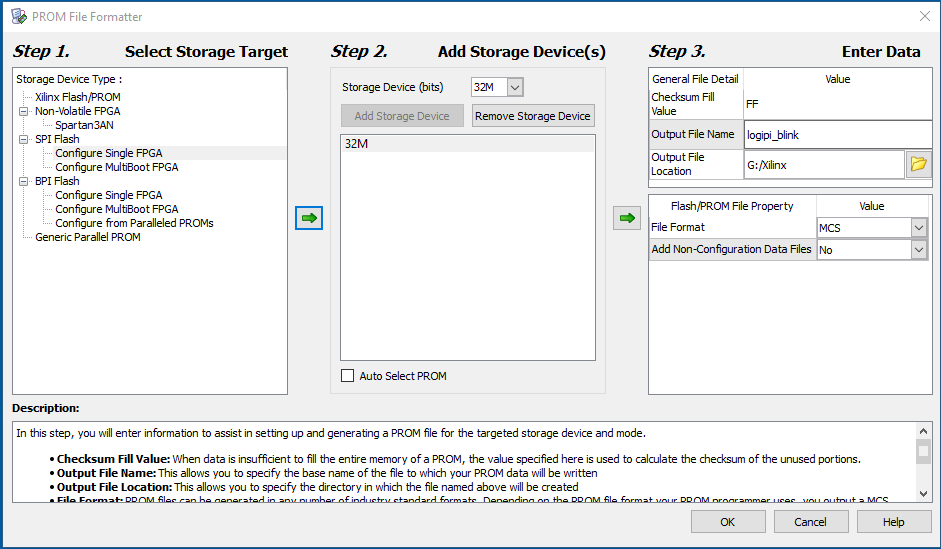Click the green arrow after Step 2

[627, 217]
